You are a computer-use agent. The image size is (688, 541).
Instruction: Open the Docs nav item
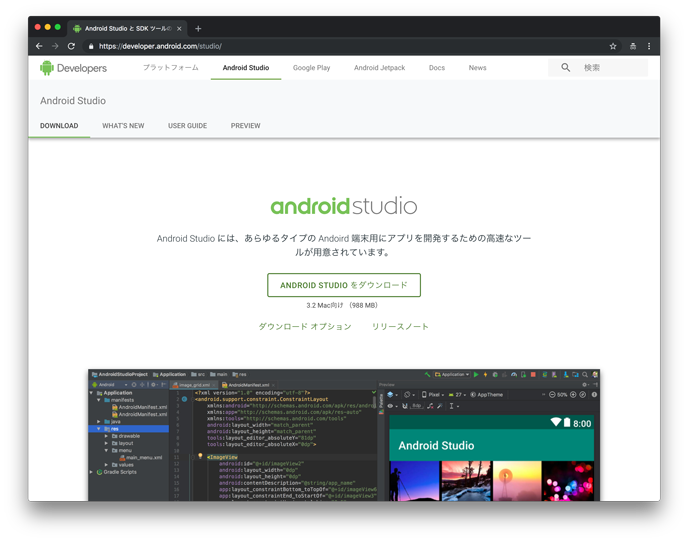click(437, 68)
